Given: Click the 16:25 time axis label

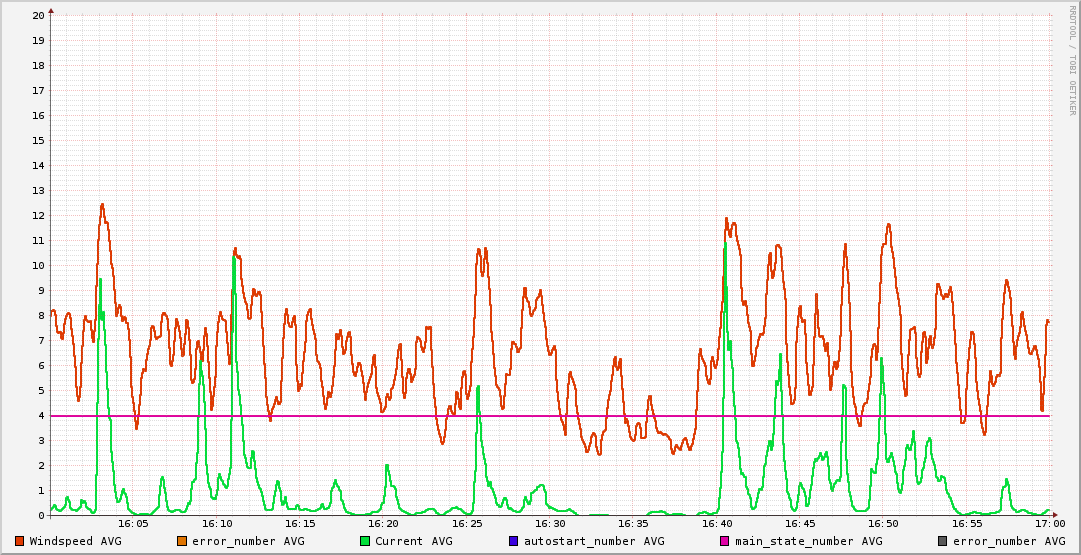Looking at the screenshot, I should pyautogui.click(x=467, y=523).
